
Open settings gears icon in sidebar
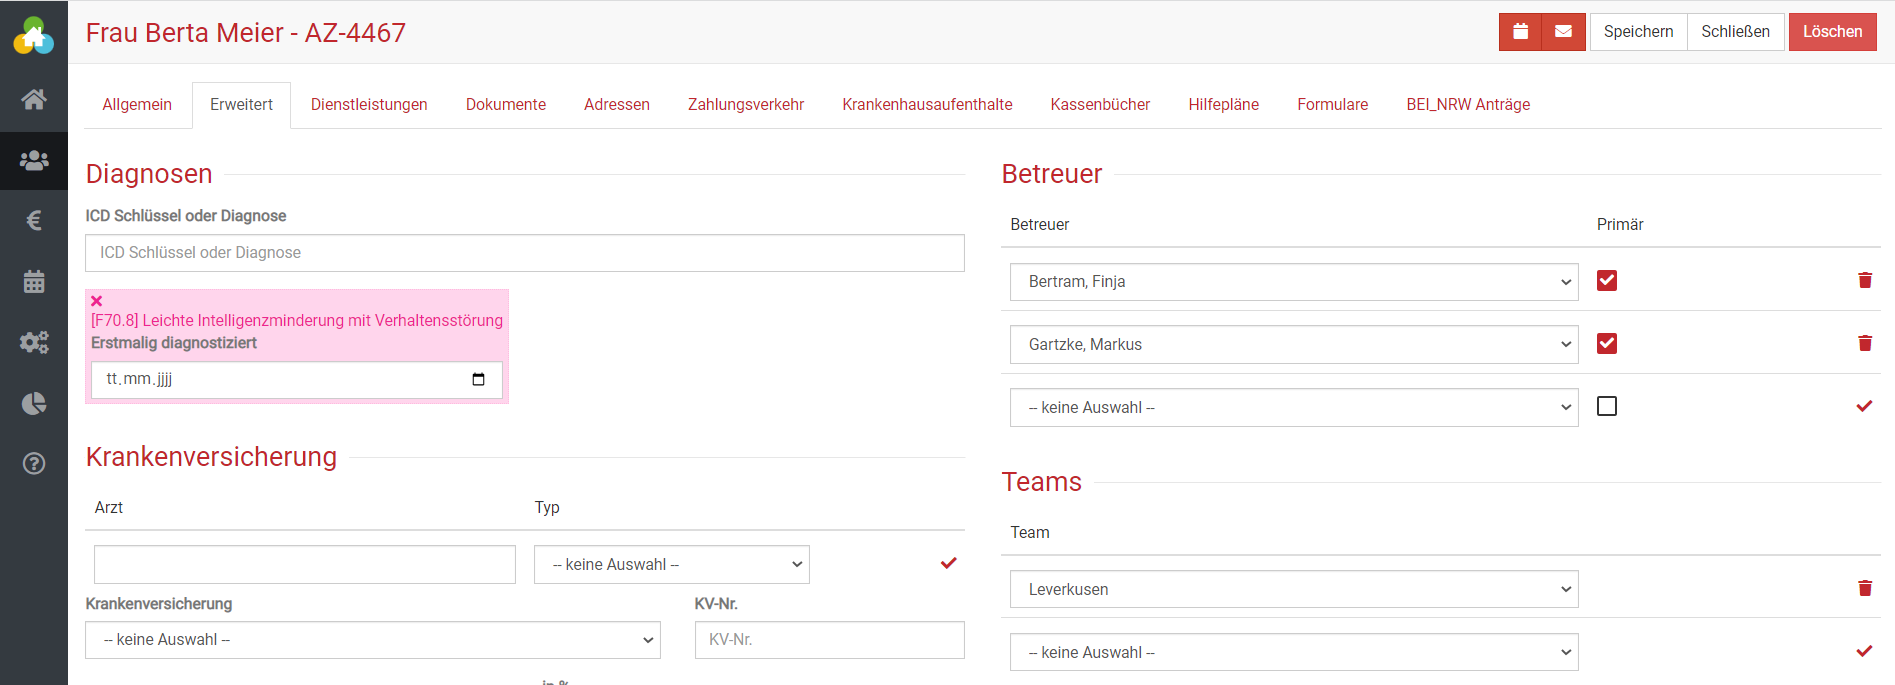pos(34,342)
